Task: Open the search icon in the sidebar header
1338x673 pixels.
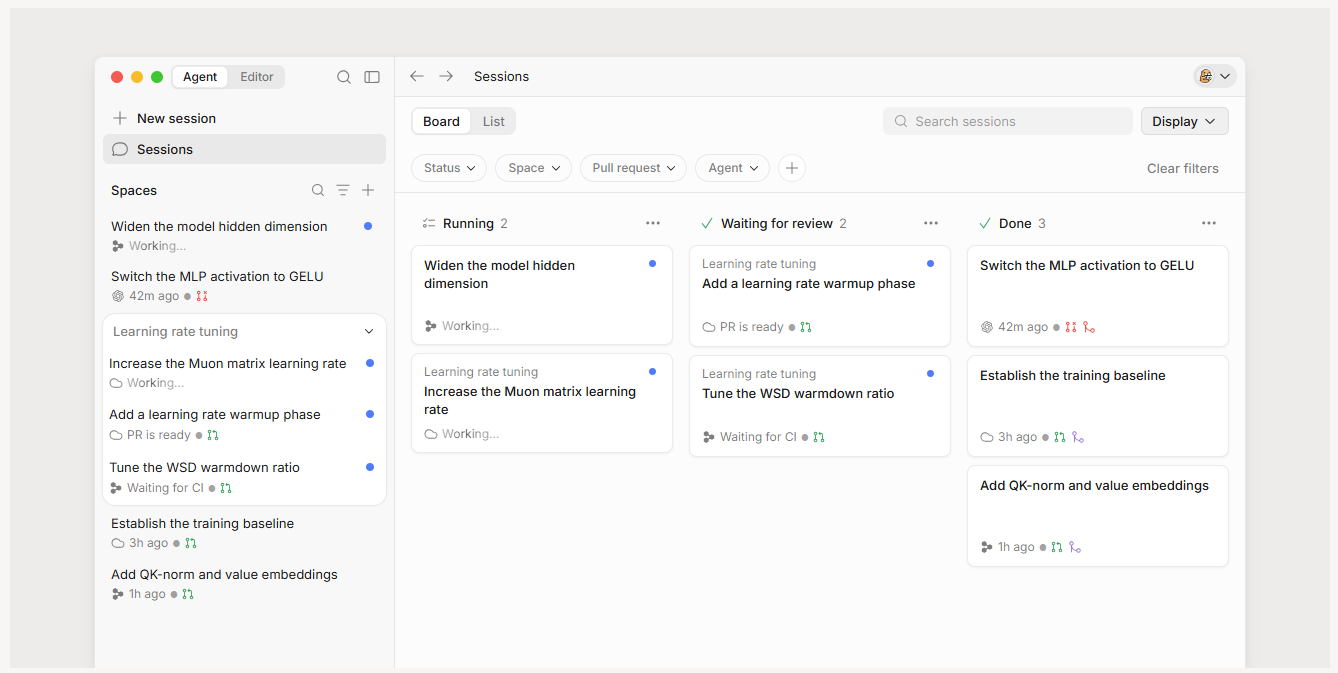Action: click(344, 77)
